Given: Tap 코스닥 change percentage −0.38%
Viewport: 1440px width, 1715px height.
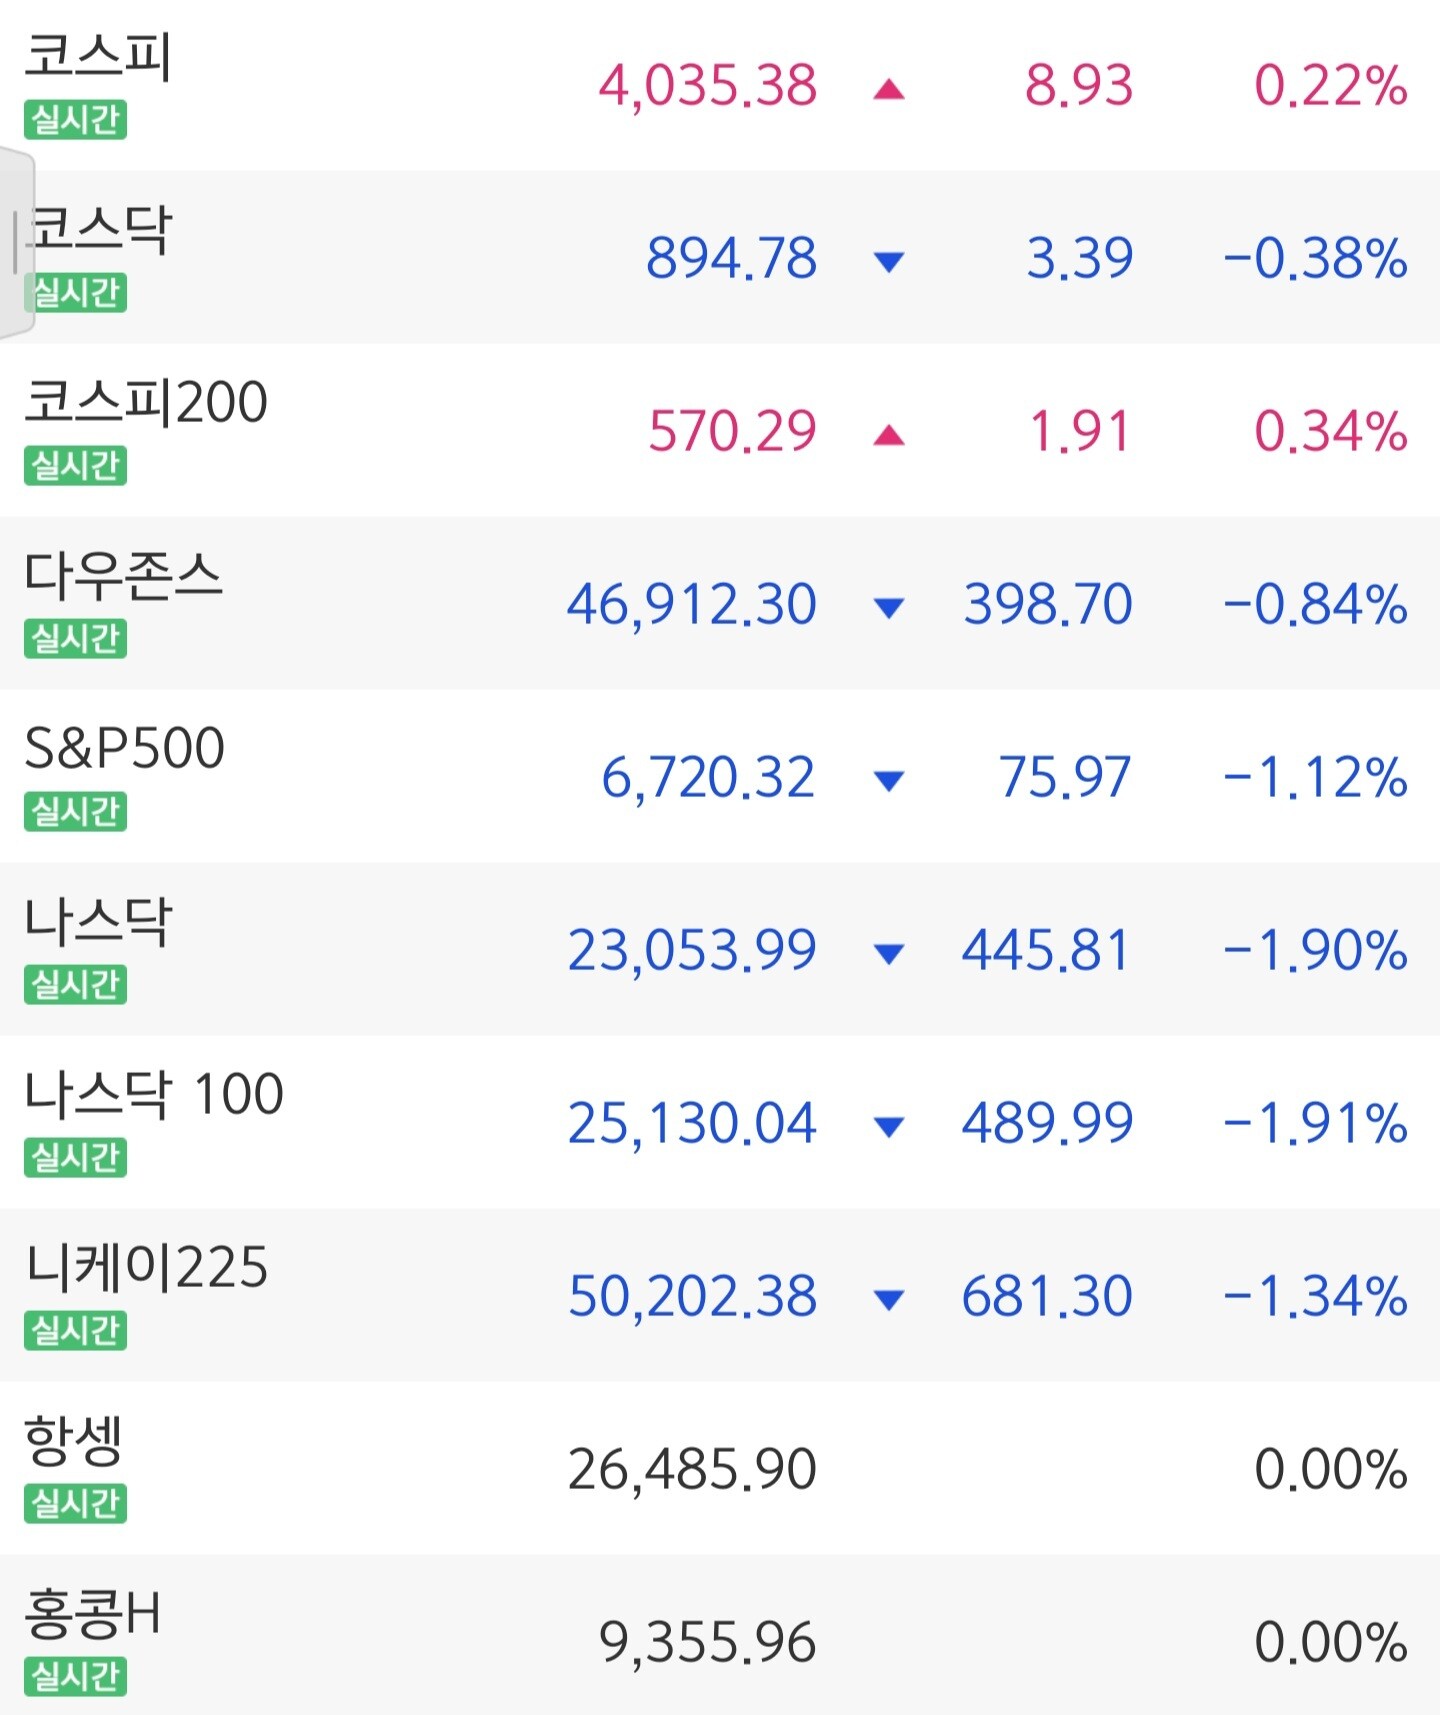Looking at the screenshot, I should pos(1315,259).
